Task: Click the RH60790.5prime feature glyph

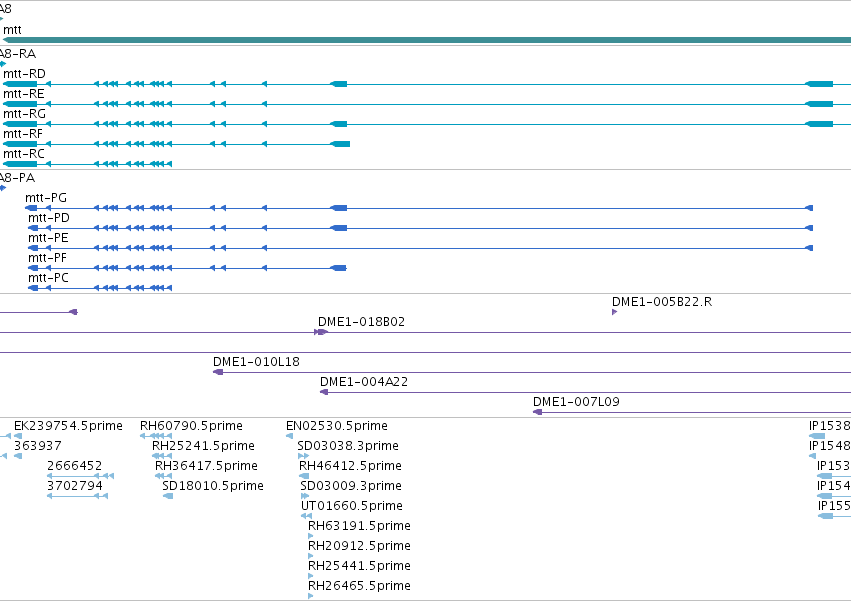Action: (x=156, y=436)
